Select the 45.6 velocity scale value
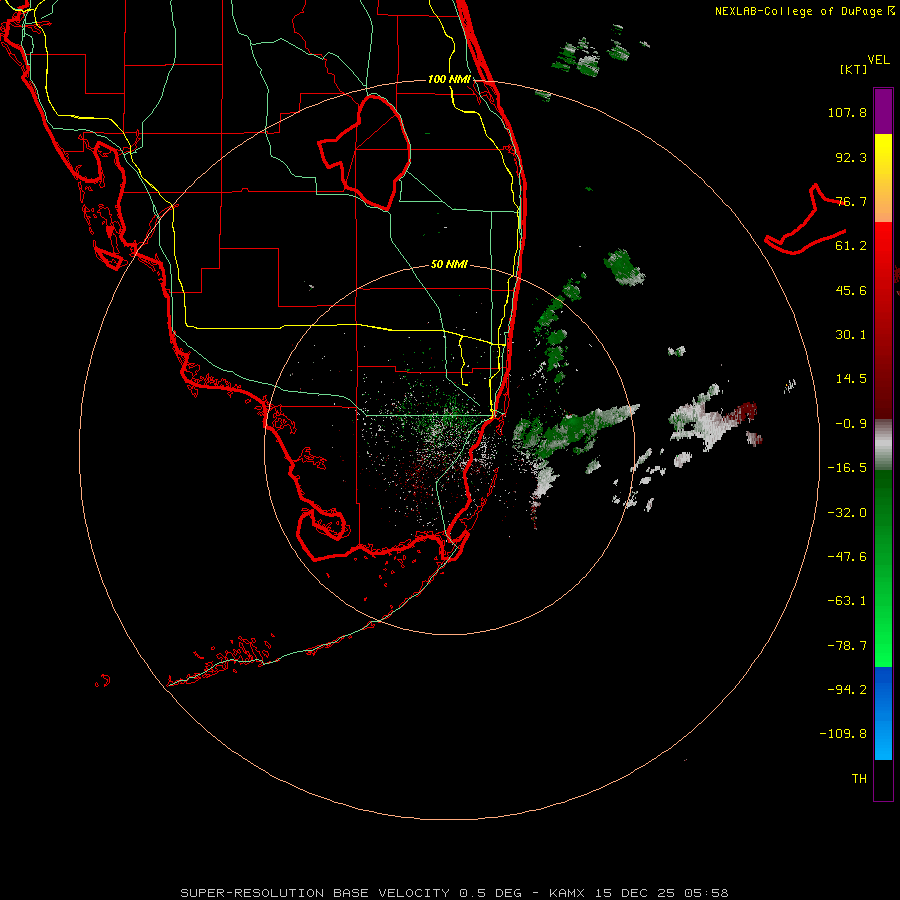The height and width of the screenshot is (900, 900). pyautogui.click(x=851, y=290)
